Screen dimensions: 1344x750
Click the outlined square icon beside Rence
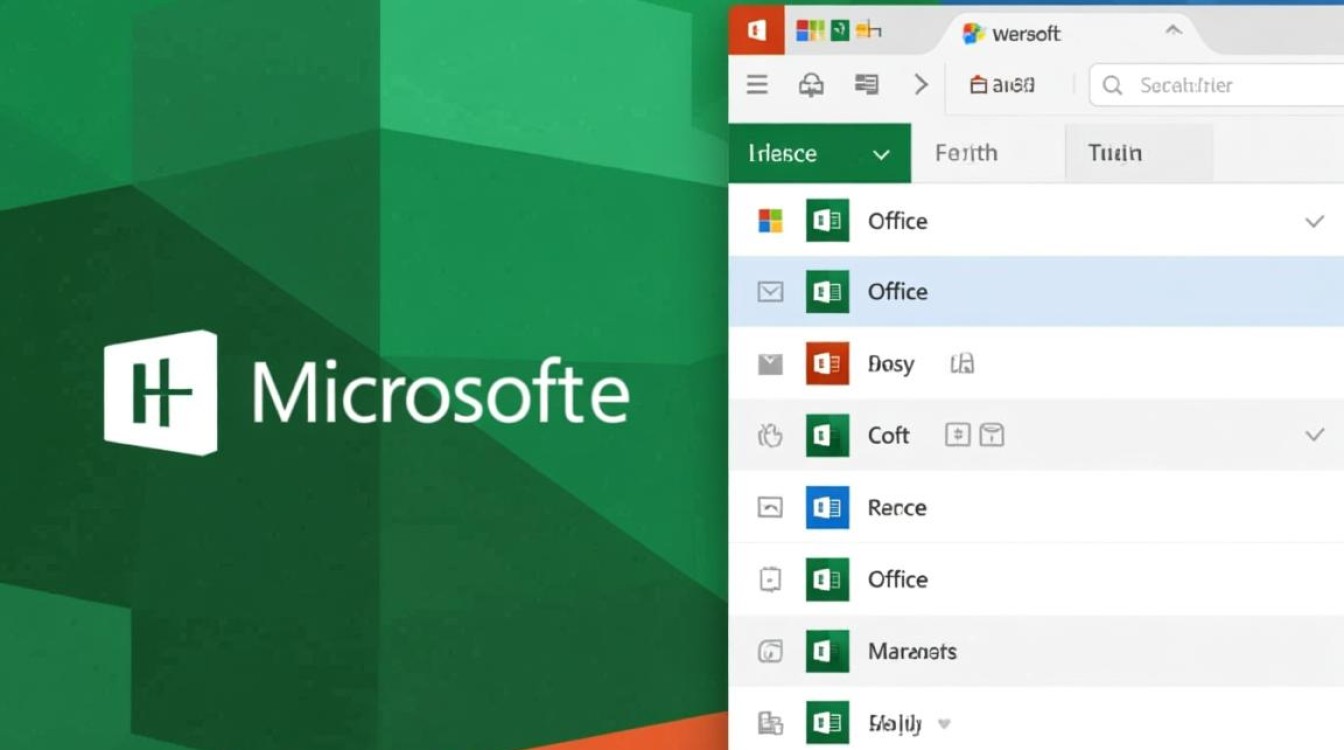pyautogui.click(x=770, y=508)
